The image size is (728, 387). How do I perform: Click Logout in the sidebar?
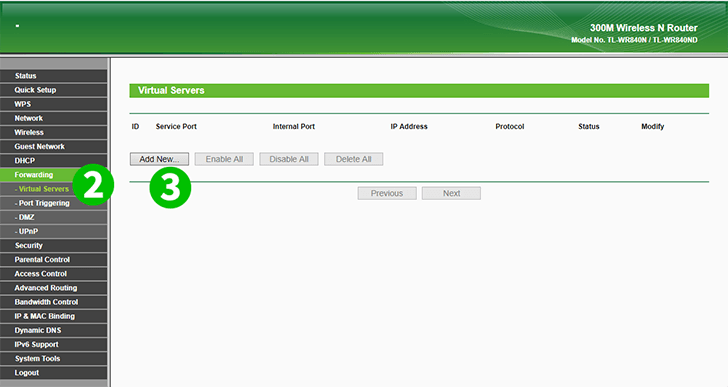pos(54,373)
